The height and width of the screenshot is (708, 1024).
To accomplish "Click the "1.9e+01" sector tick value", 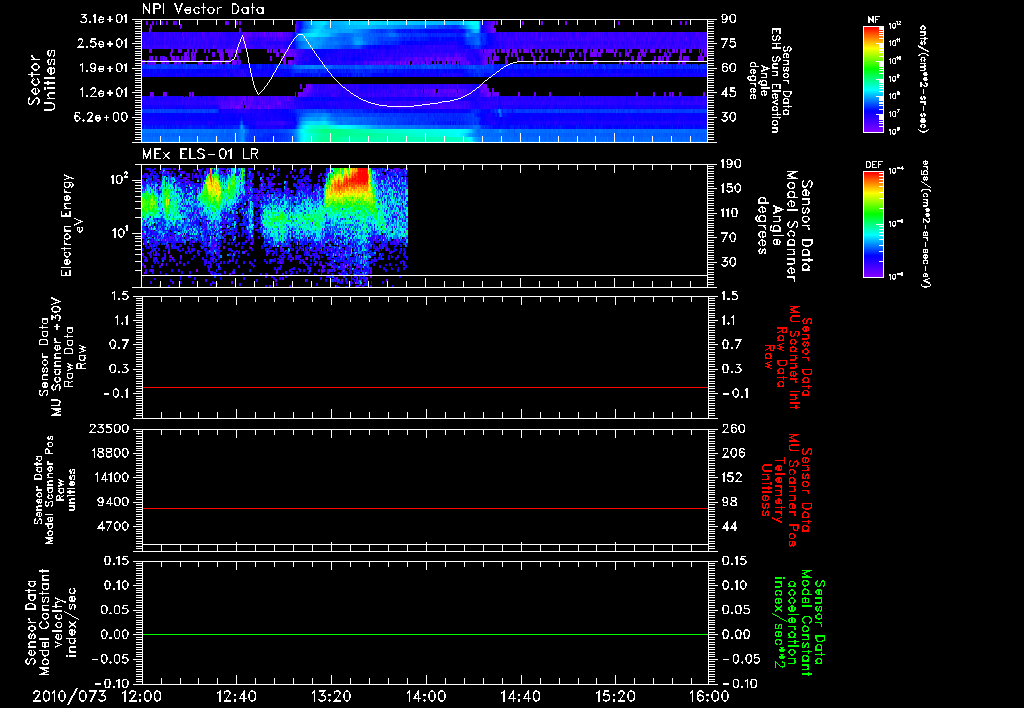I will [104, 68].
